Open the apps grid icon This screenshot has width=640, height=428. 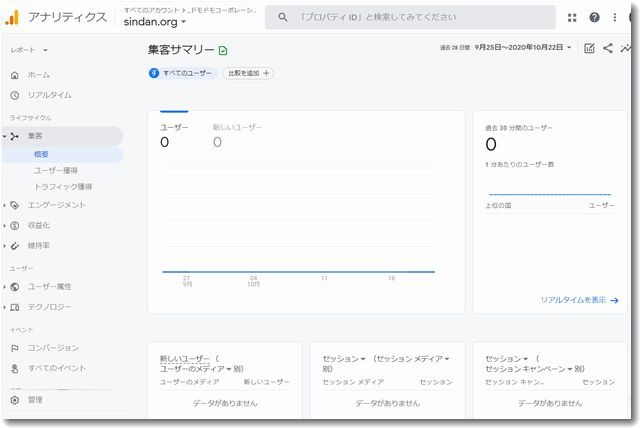click(572, 17)
